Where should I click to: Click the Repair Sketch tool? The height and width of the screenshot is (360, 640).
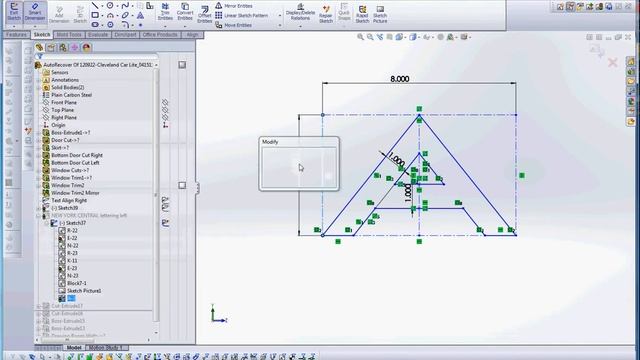(326, 14)
